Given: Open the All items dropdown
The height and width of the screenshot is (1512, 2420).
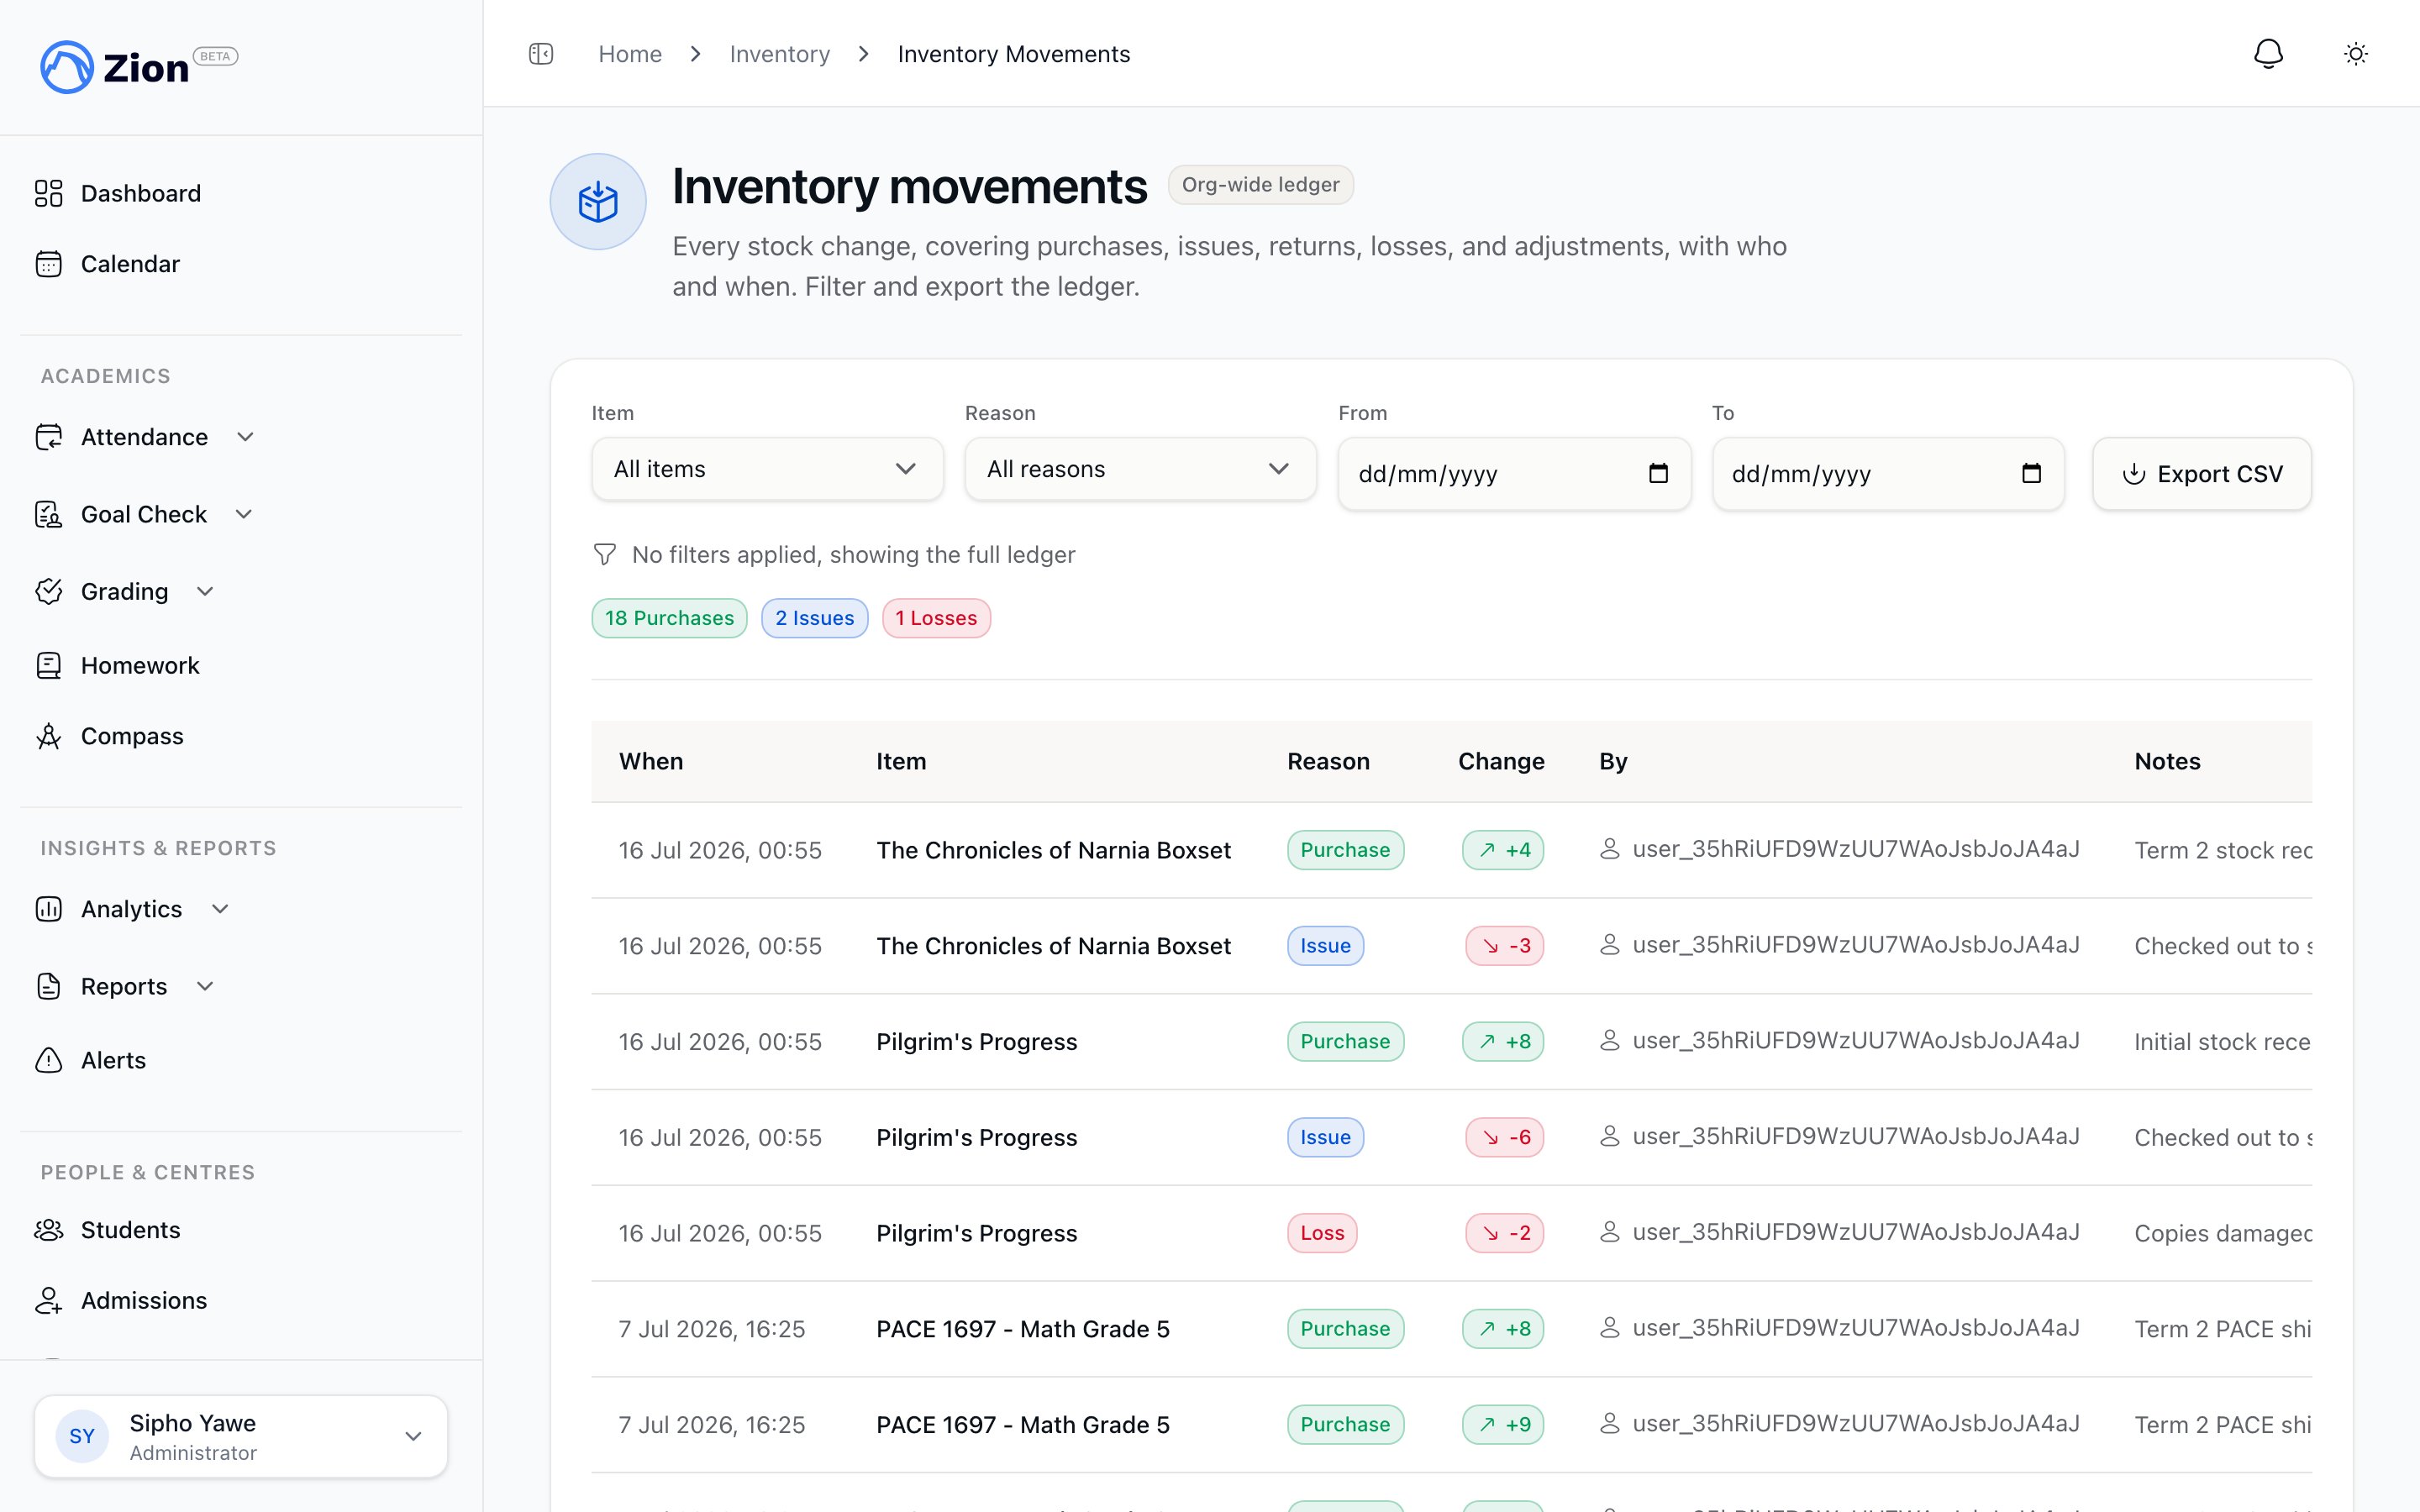Looking at the screenshot, I should [767, 469].
